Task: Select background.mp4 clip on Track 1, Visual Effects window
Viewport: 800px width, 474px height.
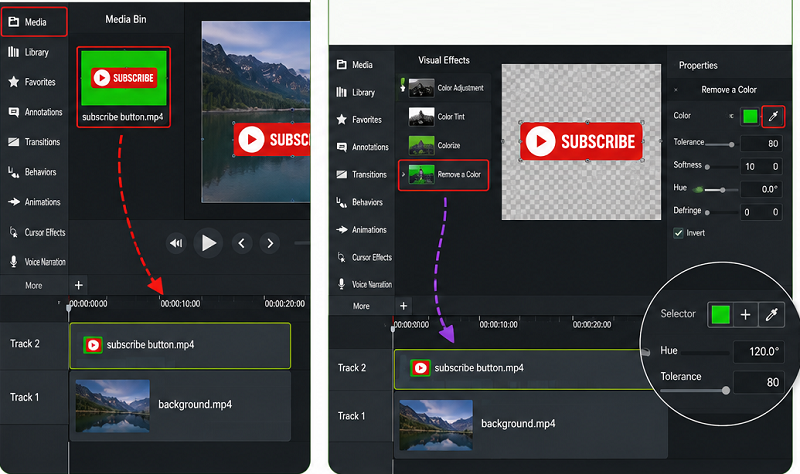Action: coord(531,425)
